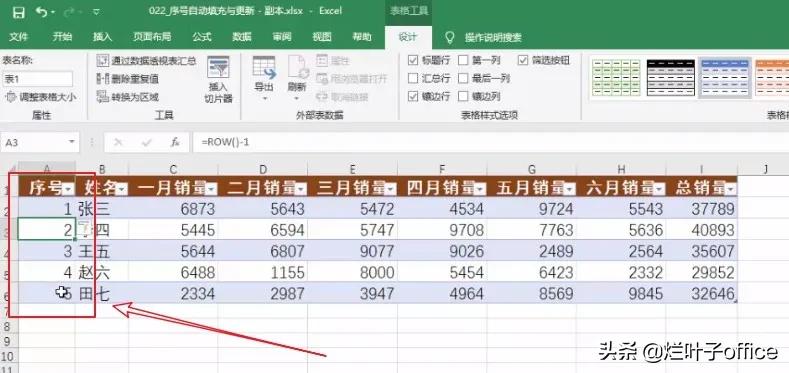This screenshot has height=373, width=789.
Task: Open the Name Box dropdown arrow
Action: point(72,142)
